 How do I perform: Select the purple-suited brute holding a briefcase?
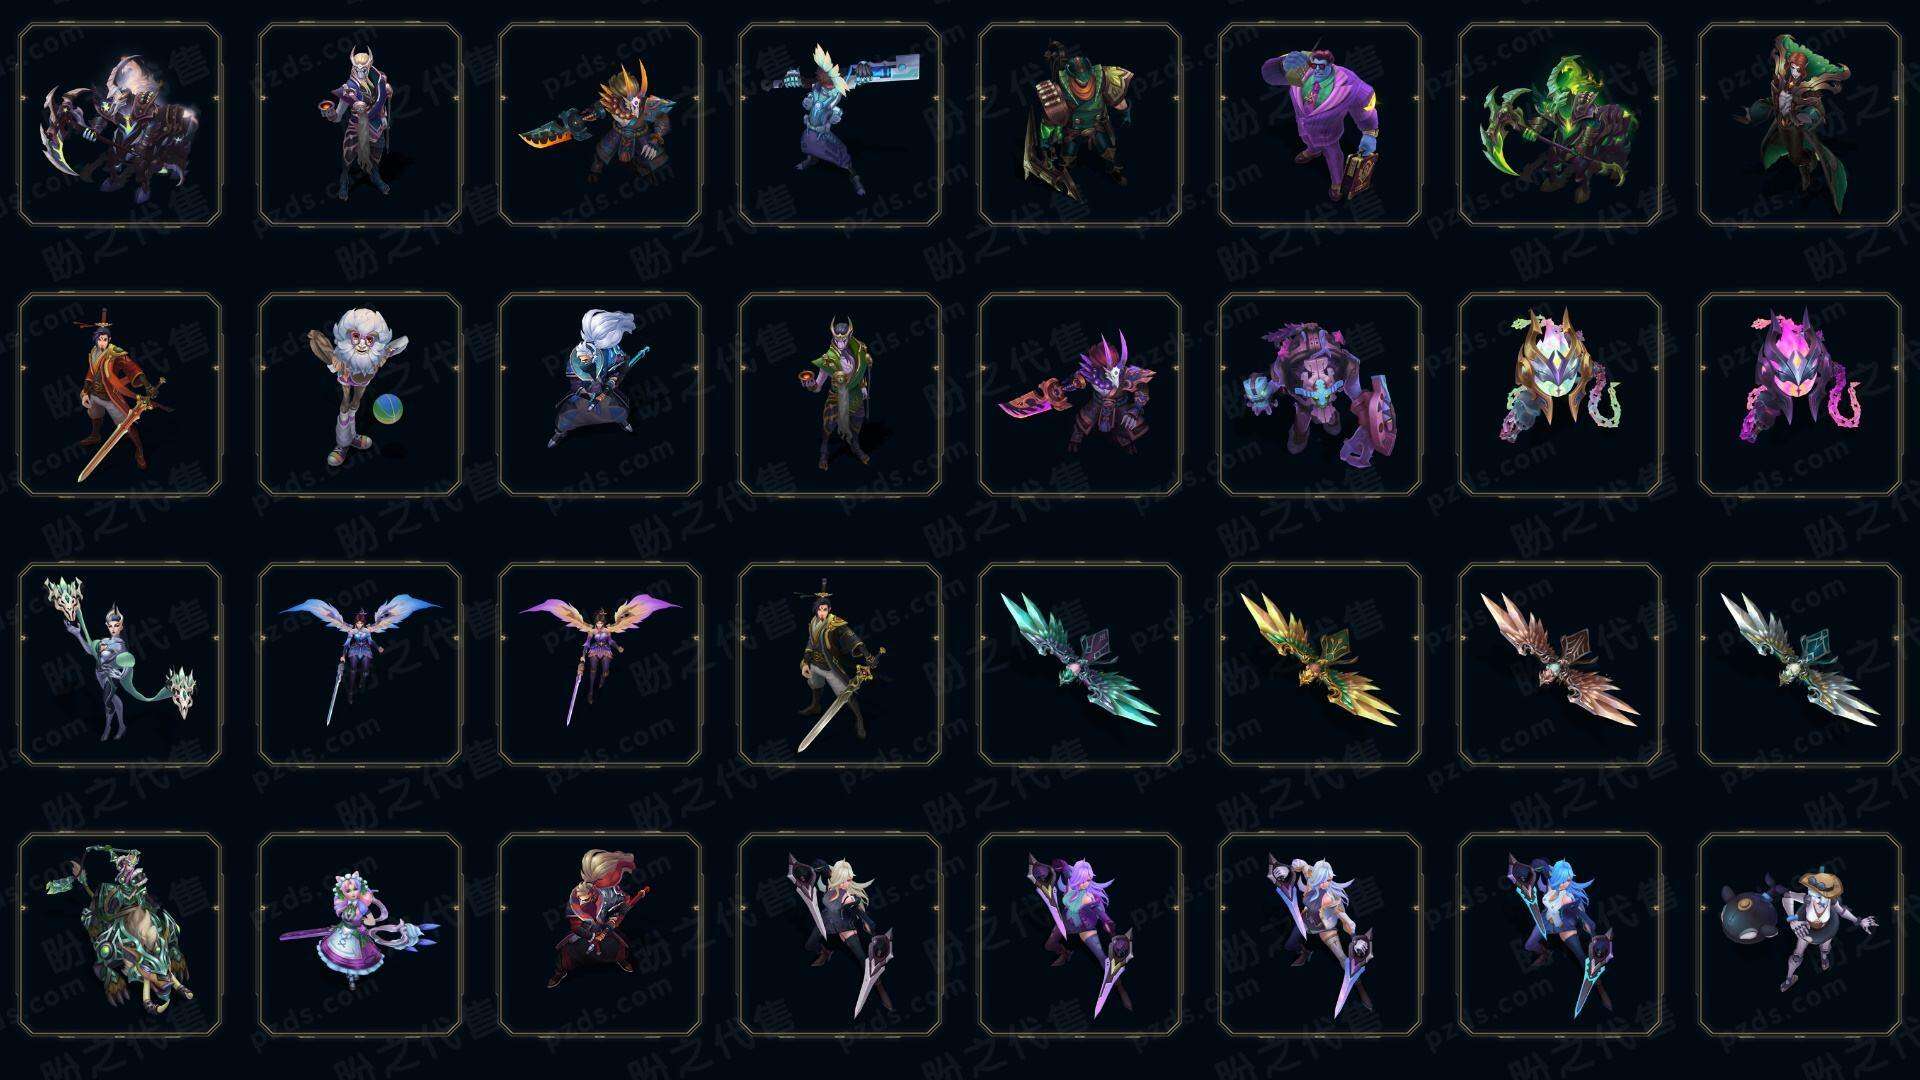click(x=1320, y=125)
